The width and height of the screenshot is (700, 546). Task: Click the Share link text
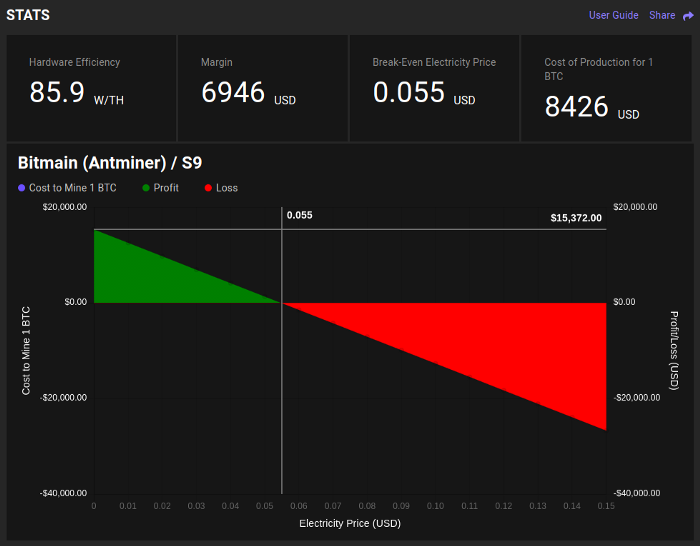click(662, 15)
